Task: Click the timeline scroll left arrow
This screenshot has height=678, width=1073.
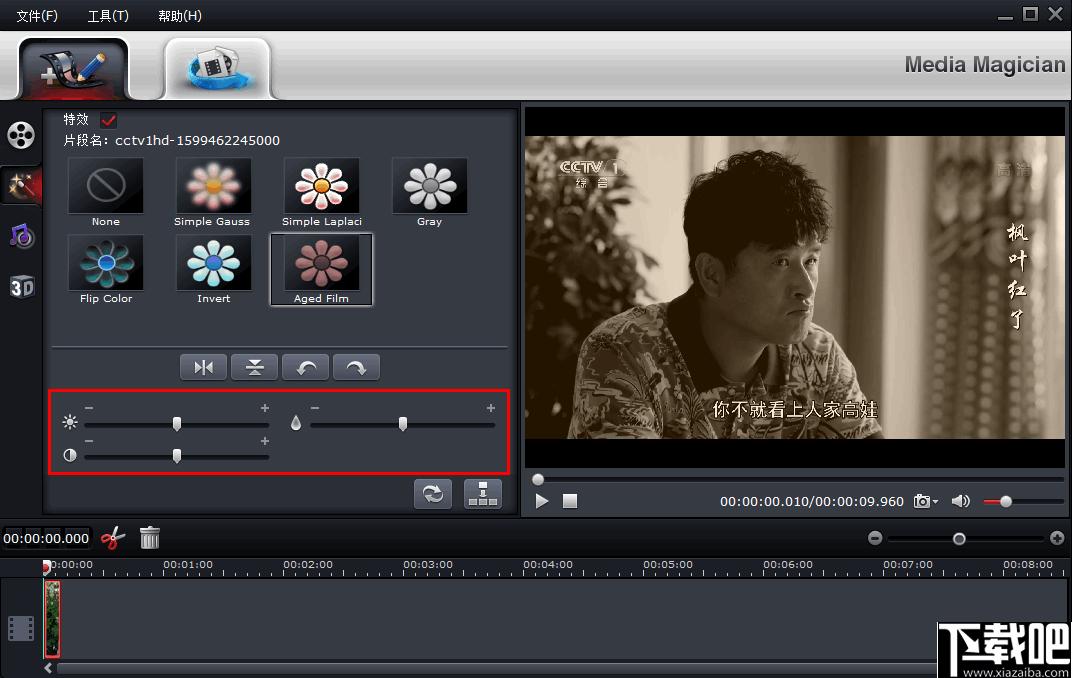Action: pos(48,668)
